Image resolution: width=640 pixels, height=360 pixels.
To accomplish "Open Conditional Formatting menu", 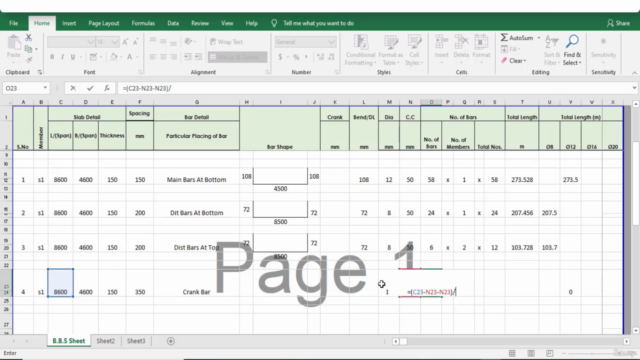I will coord(360,50).
